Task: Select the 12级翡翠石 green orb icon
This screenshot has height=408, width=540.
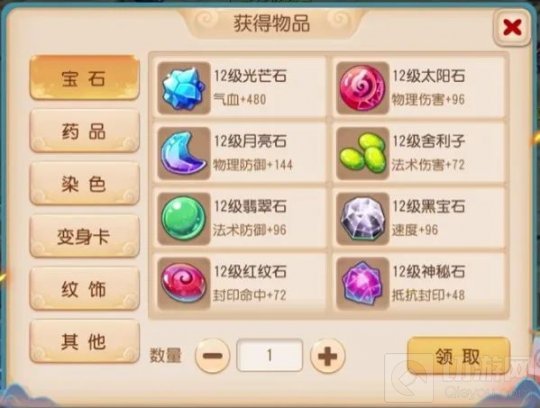Action: click(184, 219)
